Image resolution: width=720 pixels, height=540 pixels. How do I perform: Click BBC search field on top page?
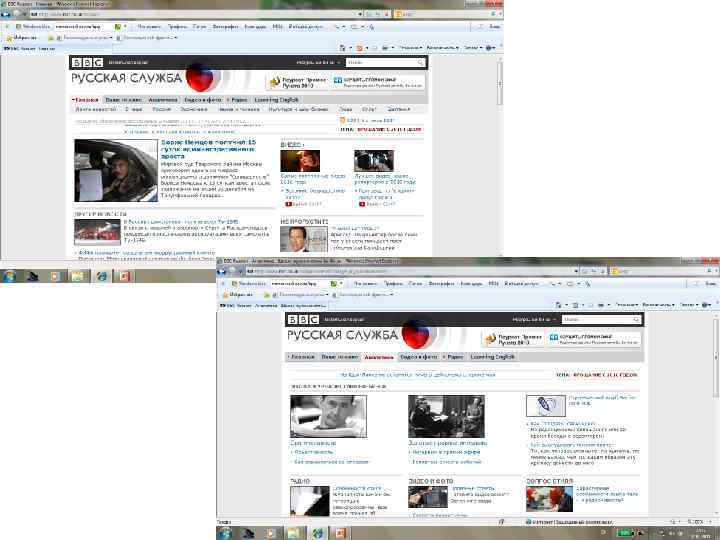(x=381, y=62)
